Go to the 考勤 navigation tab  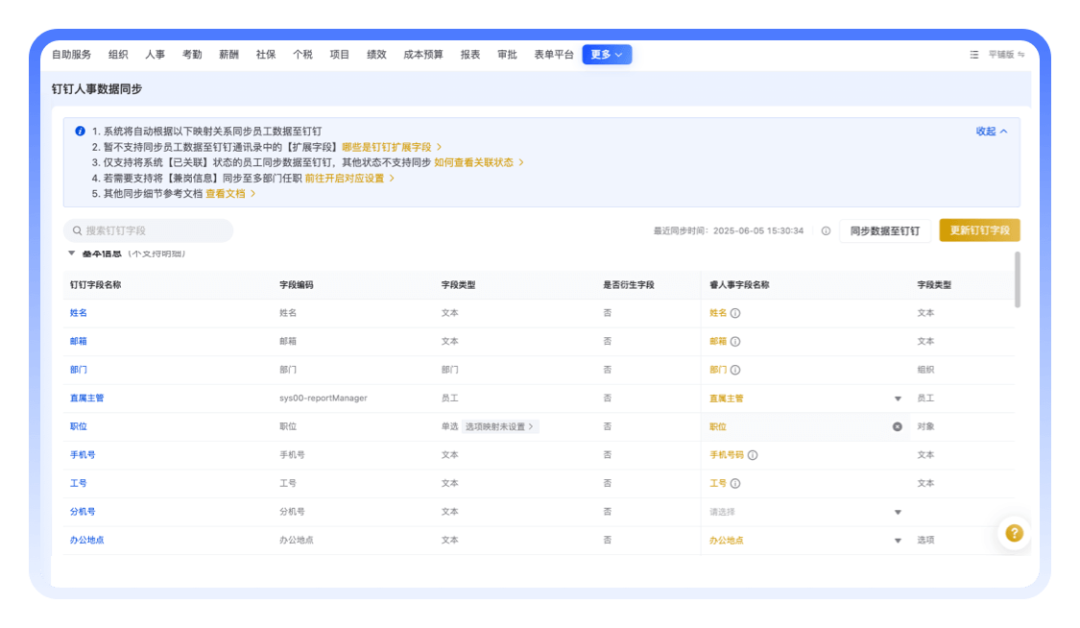click(x=191, y=55)
